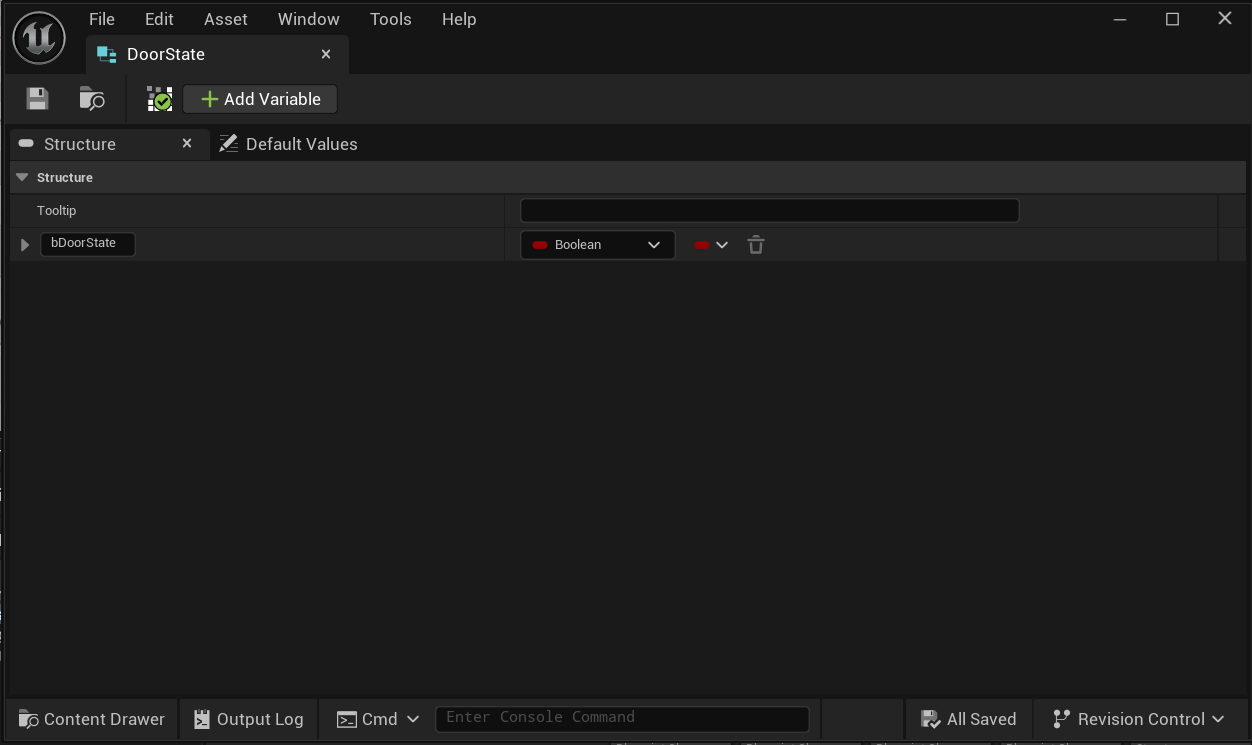Open the Asset menu
1252x745 pixels.
click(x=225, y=19)
